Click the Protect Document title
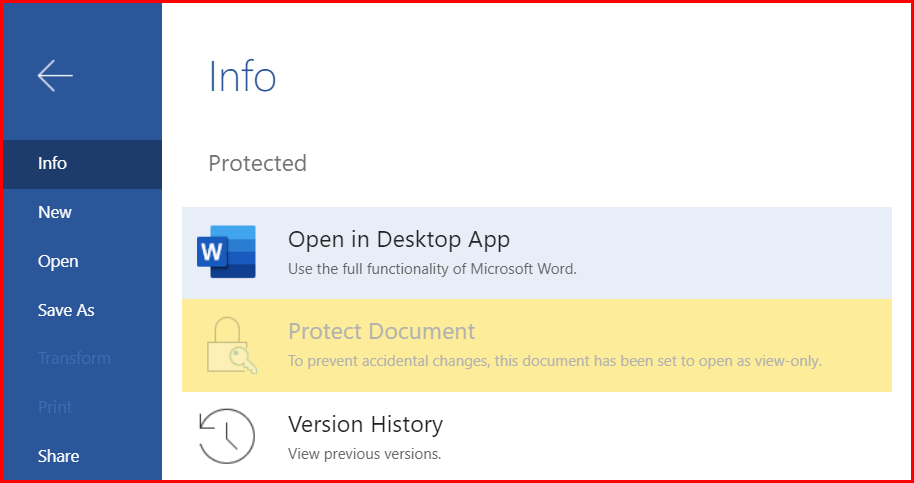Image resolution: width=914 pixels, height=483 pixels. coord(382,332)
